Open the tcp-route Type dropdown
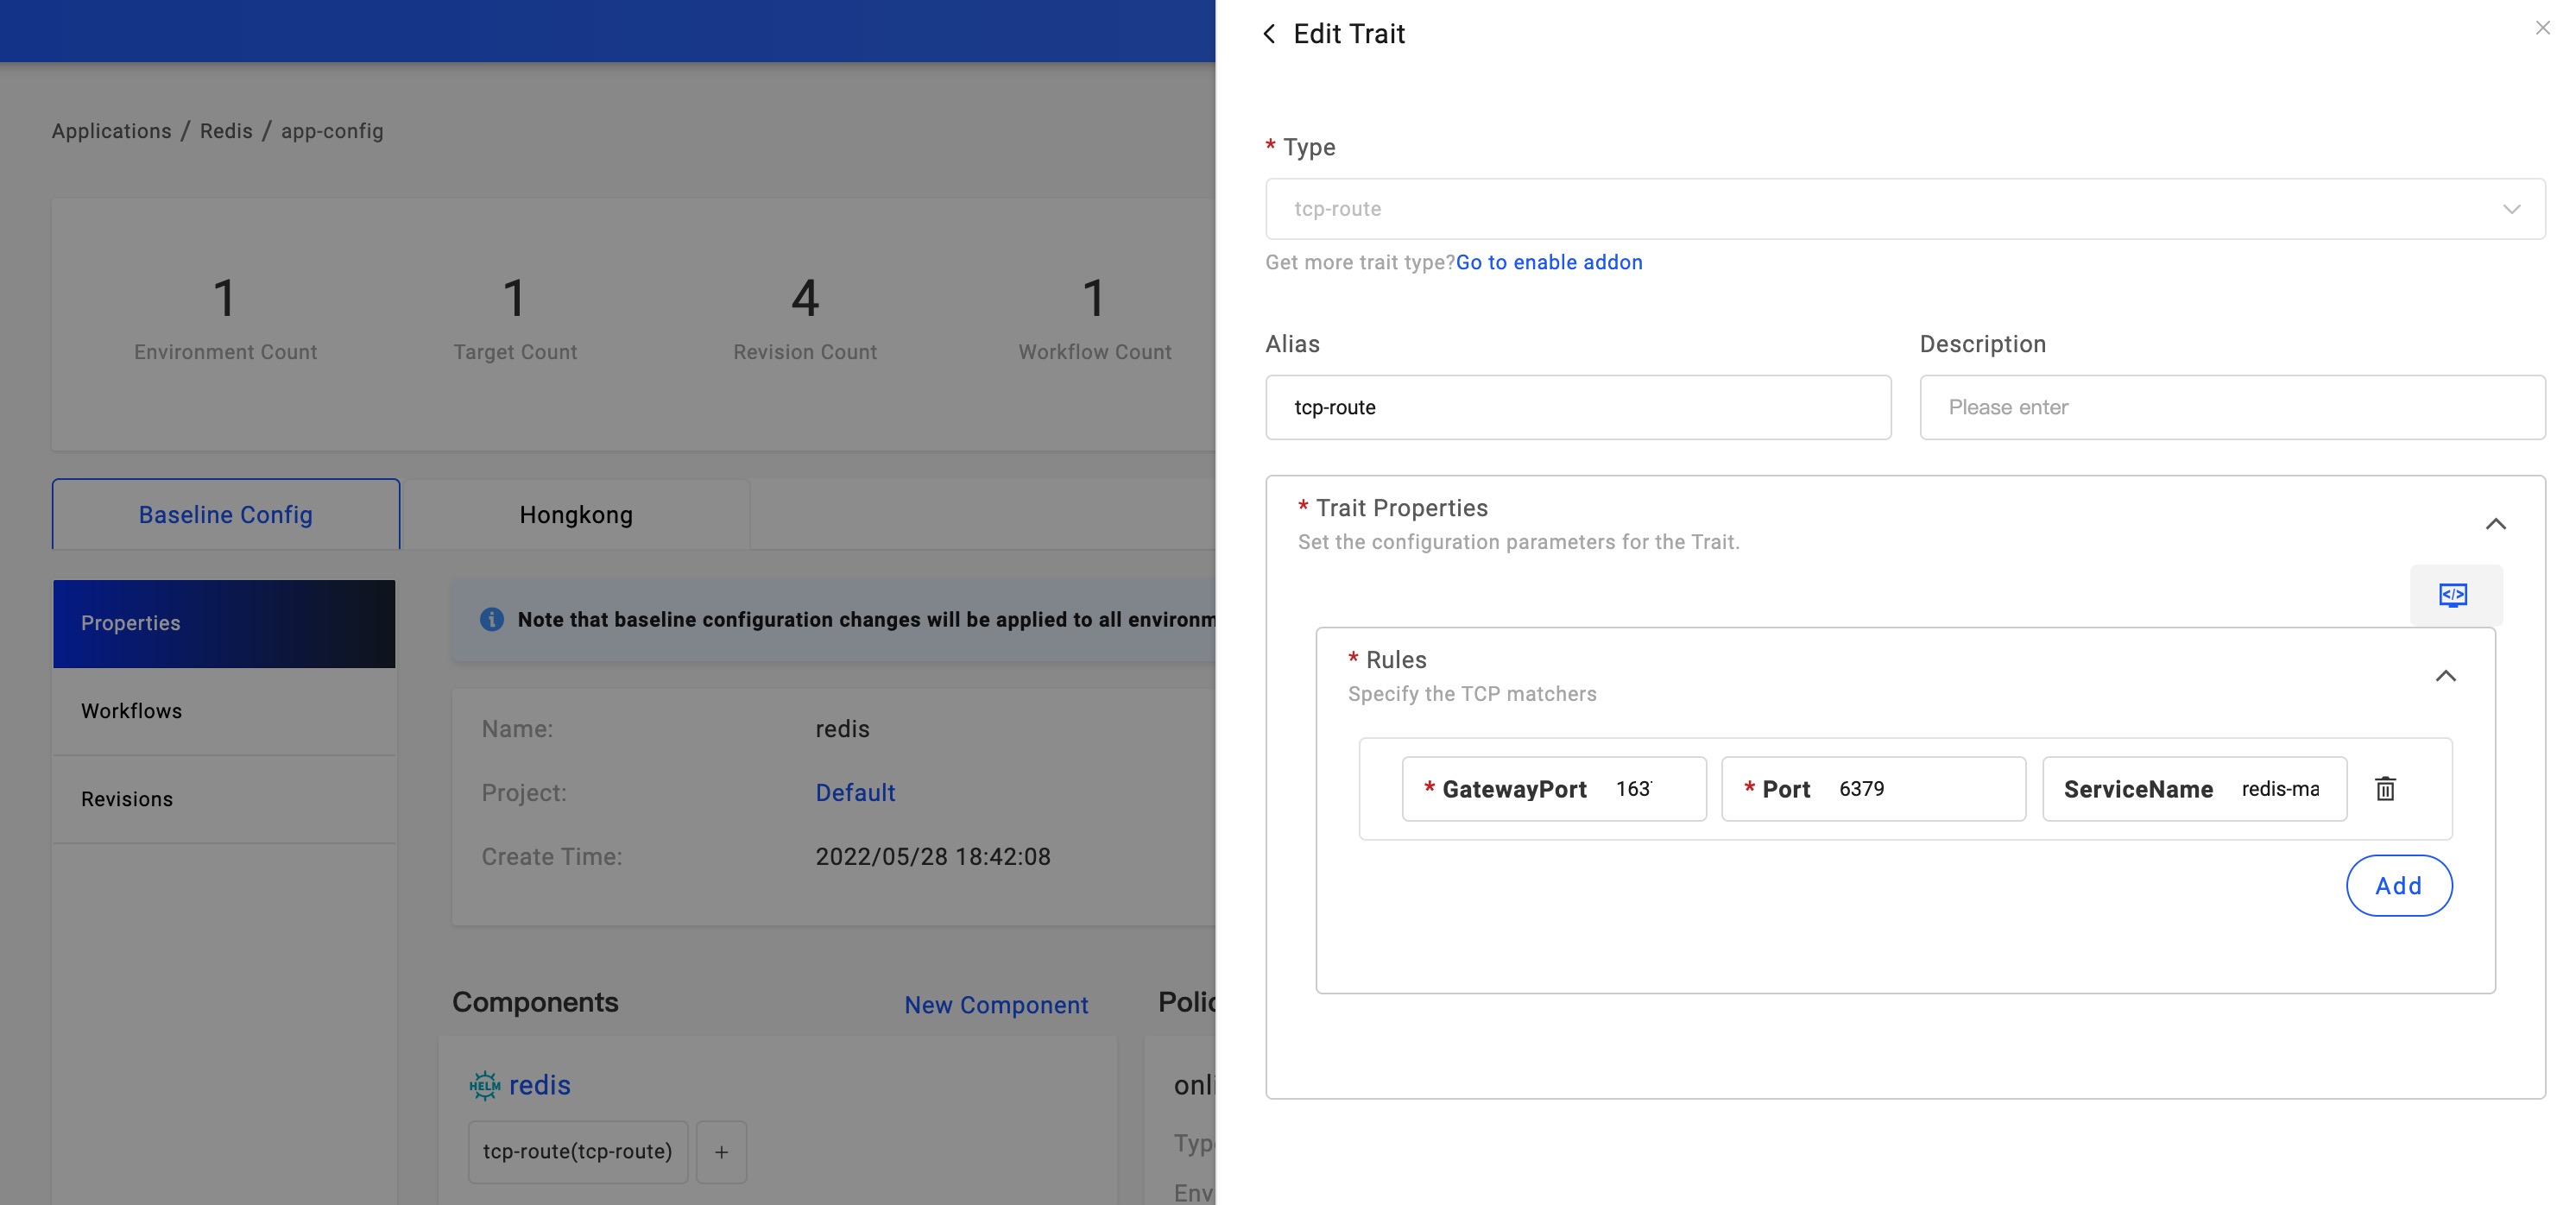Image resolution: width=2576 pixels, height=1205 pixels. click(x=1904, y=209)
